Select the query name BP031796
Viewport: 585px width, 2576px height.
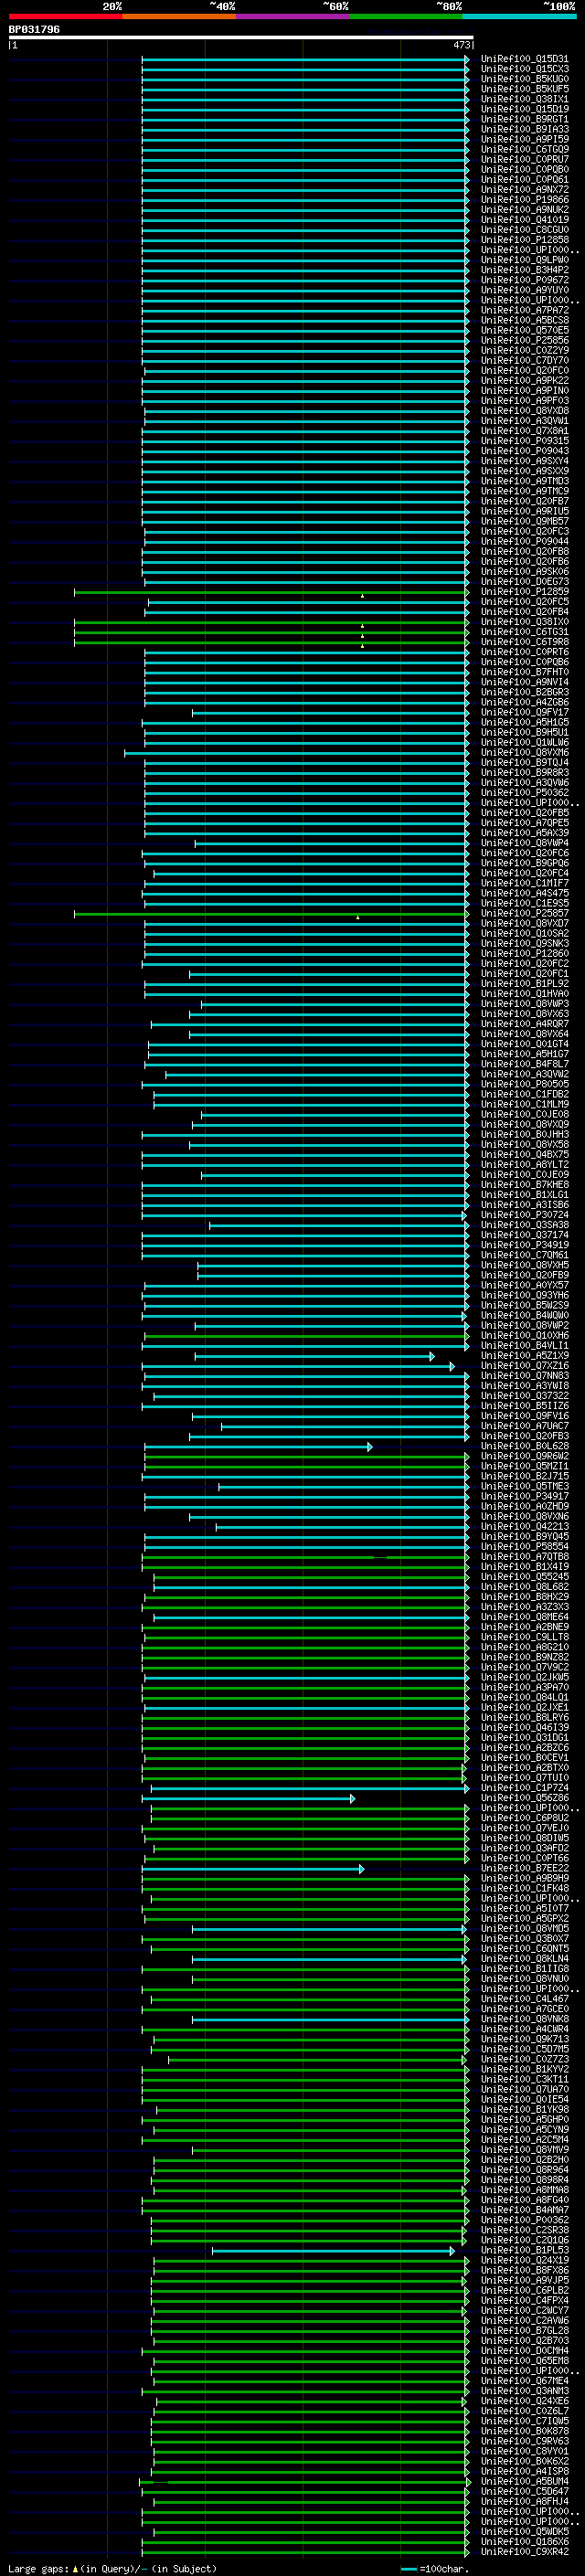34,29
